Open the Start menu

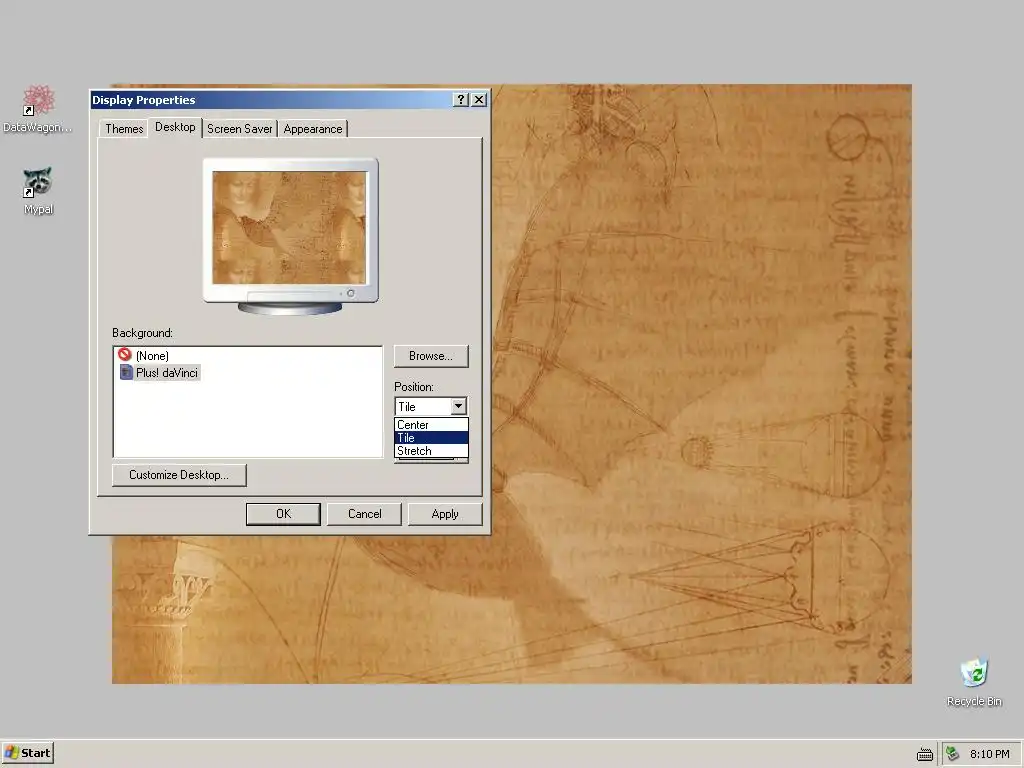tap(27, 753)
